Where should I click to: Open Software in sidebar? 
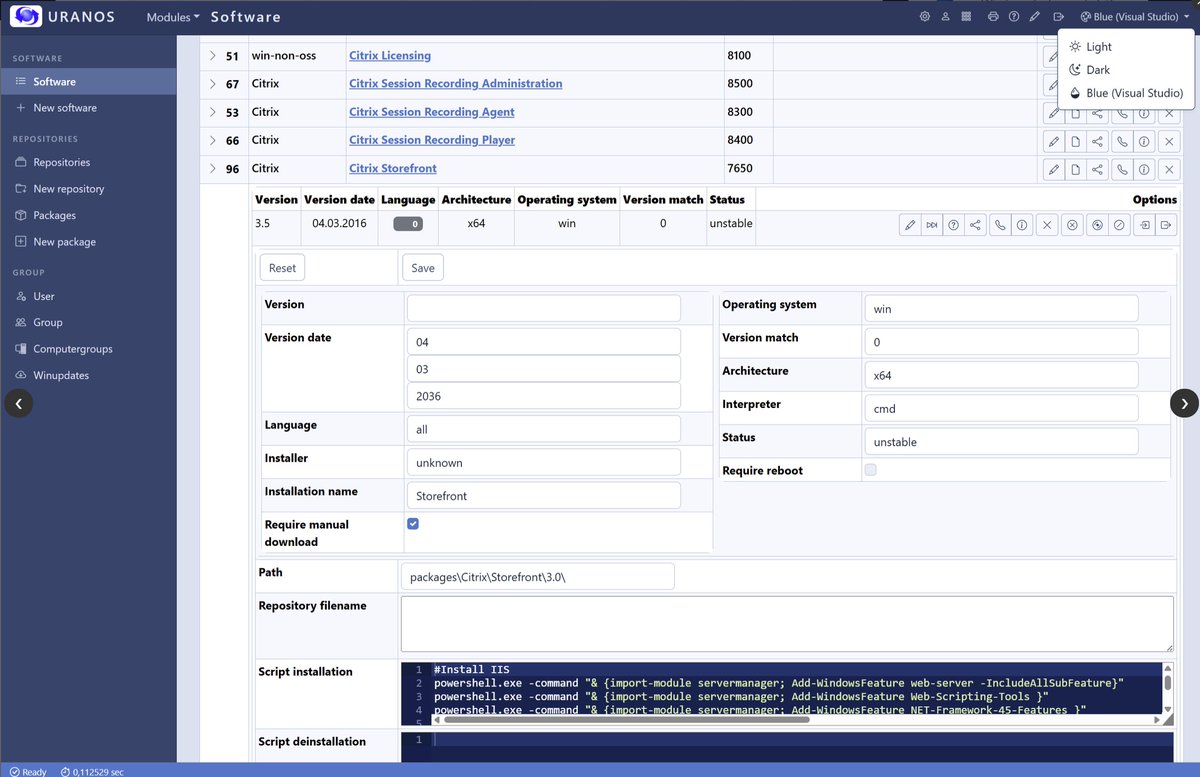(x=88, y=82)
